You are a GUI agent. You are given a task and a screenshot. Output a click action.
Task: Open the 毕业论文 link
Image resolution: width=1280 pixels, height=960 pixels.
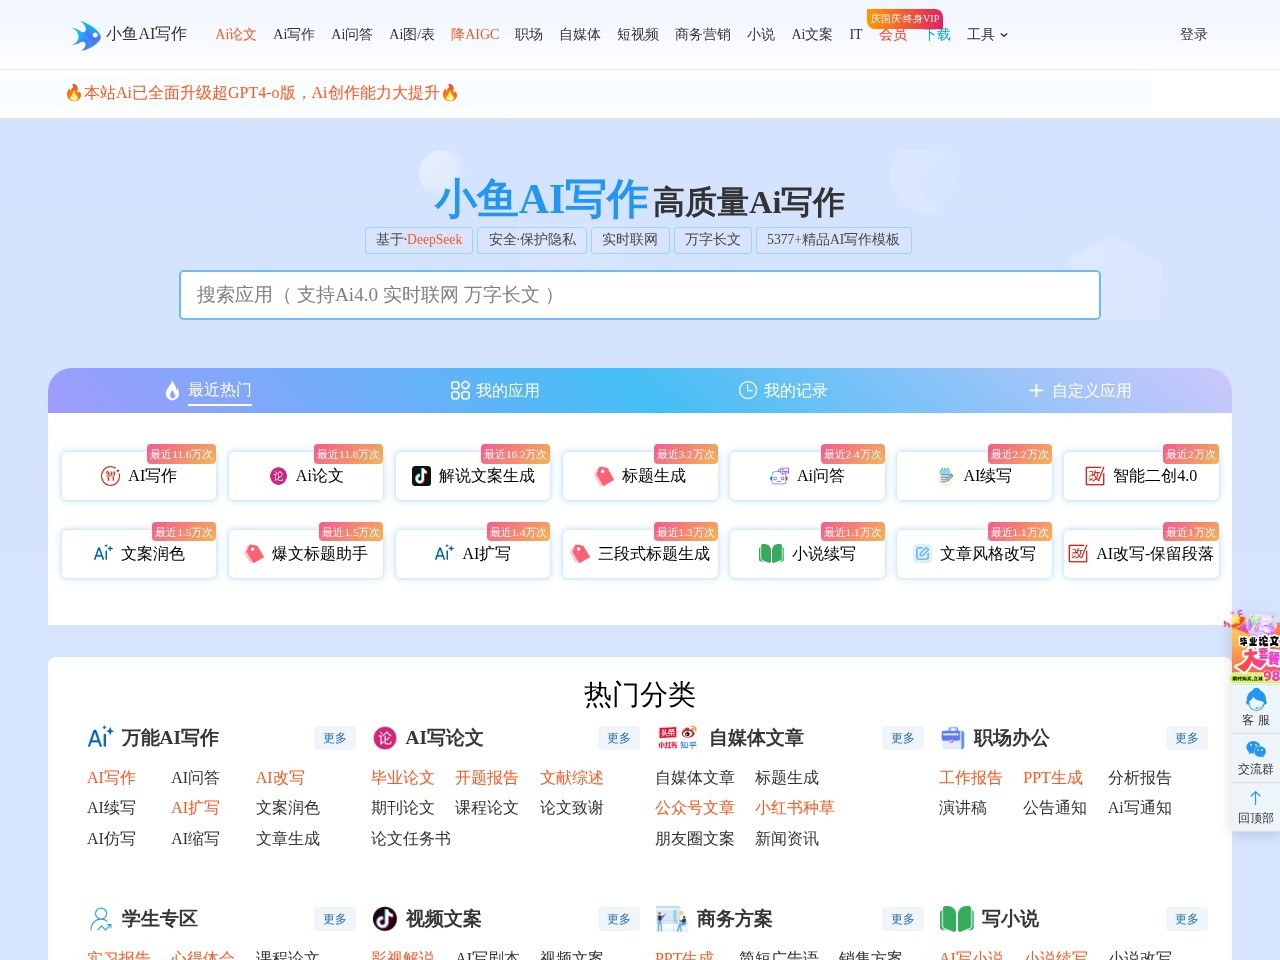point(402,778)
